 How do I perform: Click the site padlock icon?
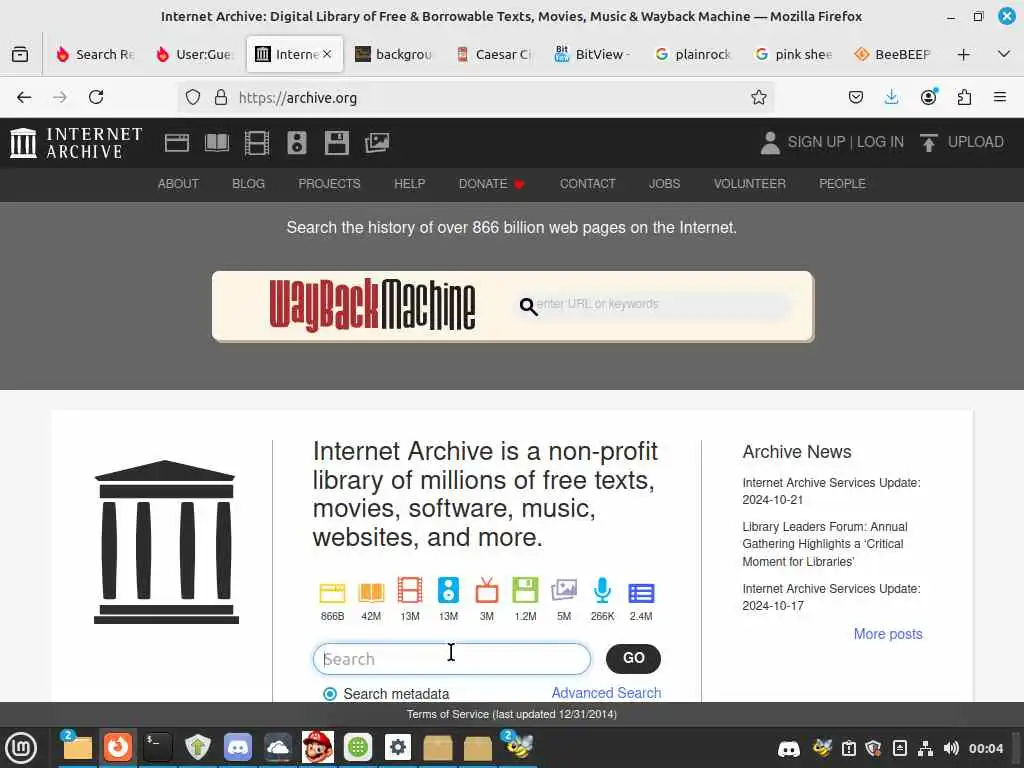[221, 97]
